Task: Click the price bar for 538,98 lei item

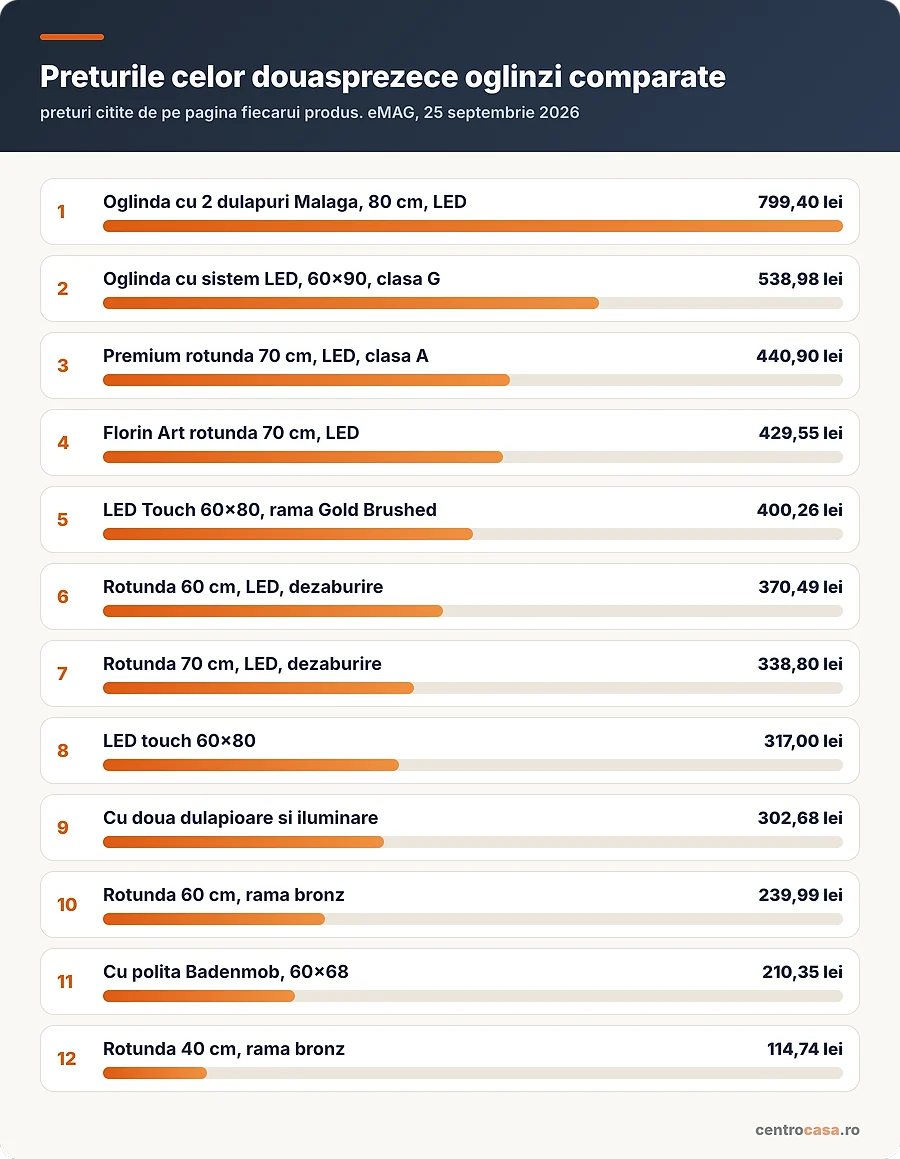Action: coord(473,303)
